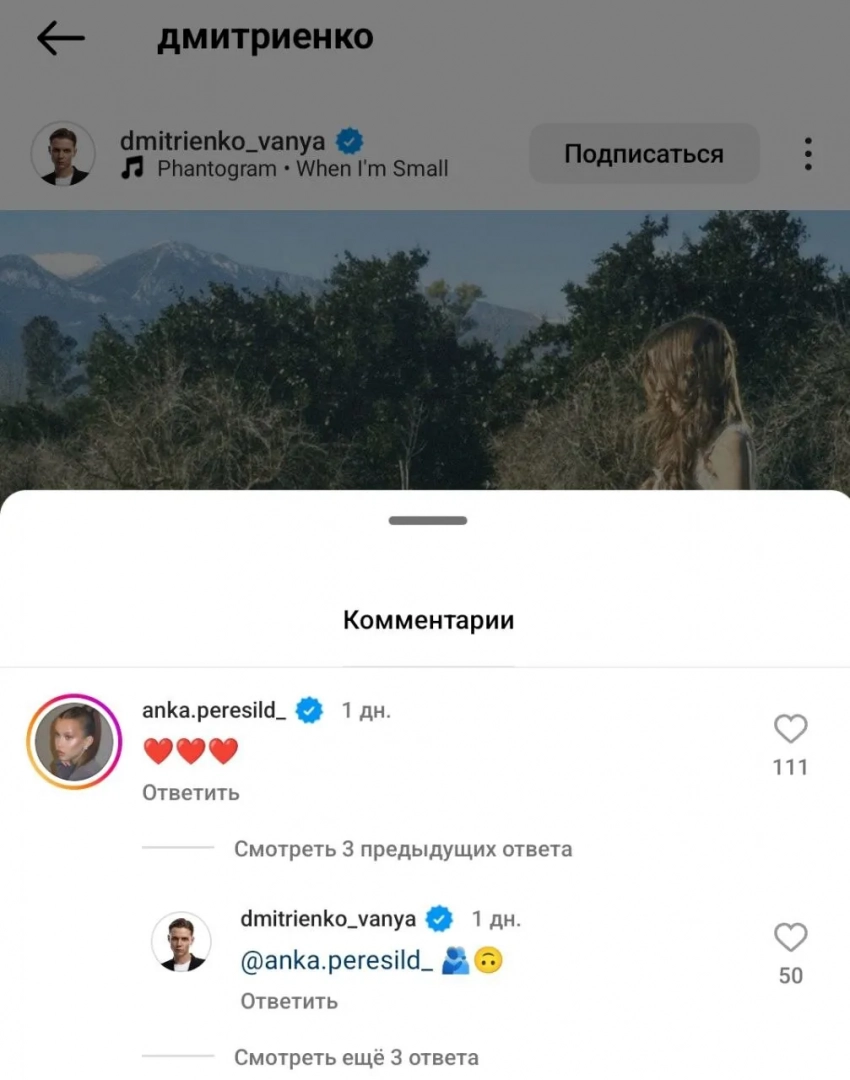Click the Подписаться follow button
The image size is (850, 1080).
[644, 154]
